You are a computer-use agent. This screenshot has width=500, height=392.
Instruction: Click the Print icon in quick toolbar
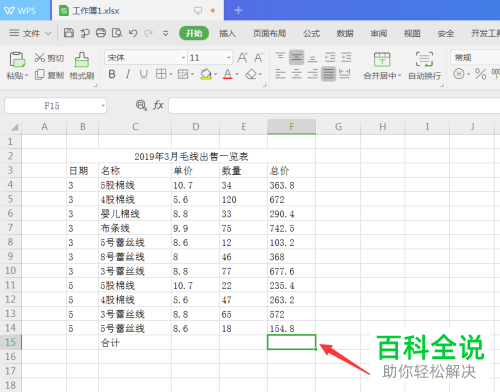point(101,33)
